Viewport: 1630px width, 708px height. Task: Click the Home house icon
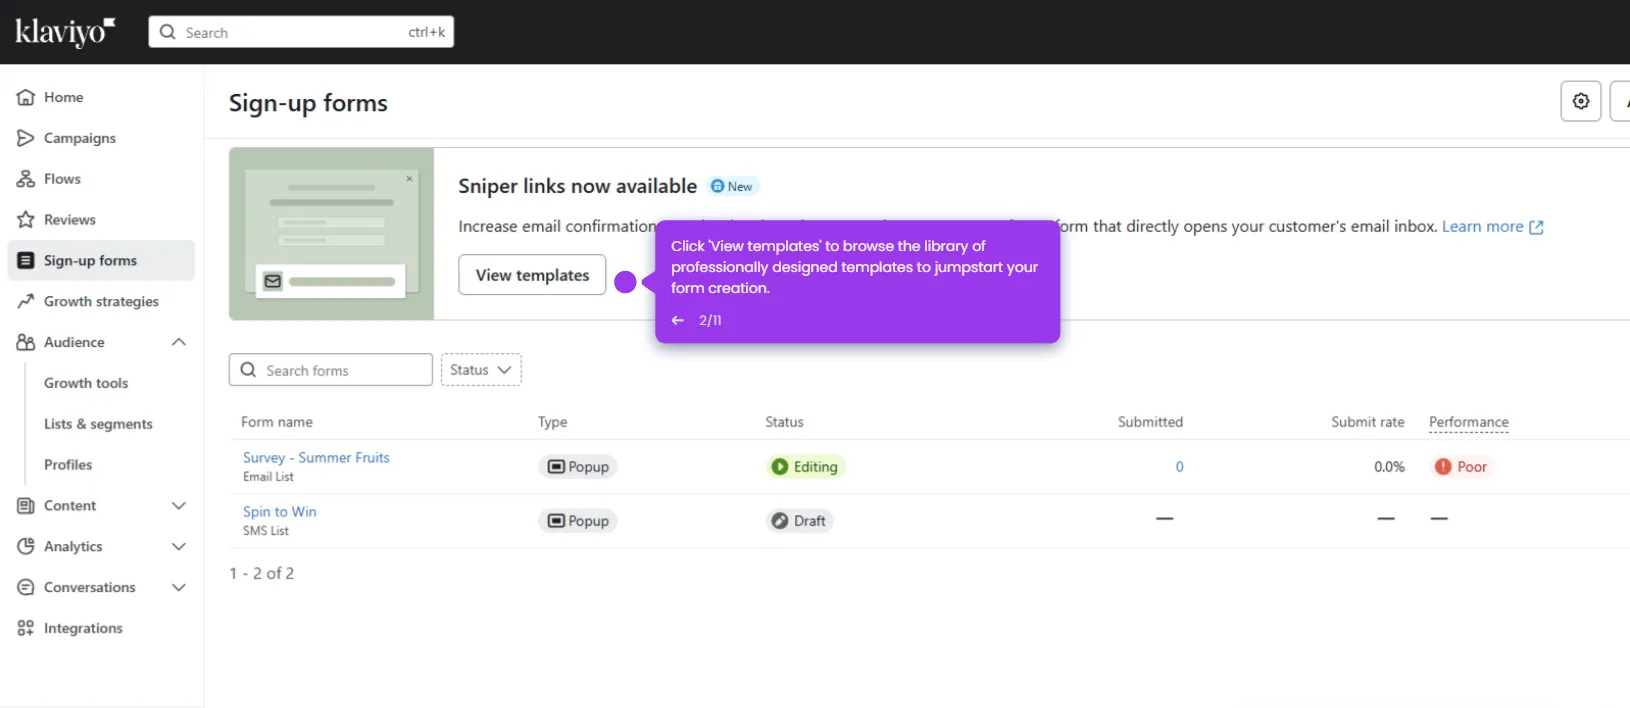click(26, 97)
